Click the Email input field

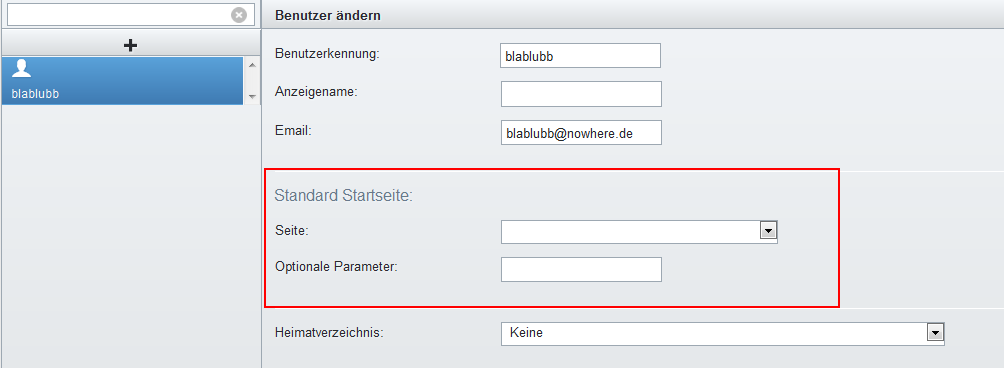point(581,132)
